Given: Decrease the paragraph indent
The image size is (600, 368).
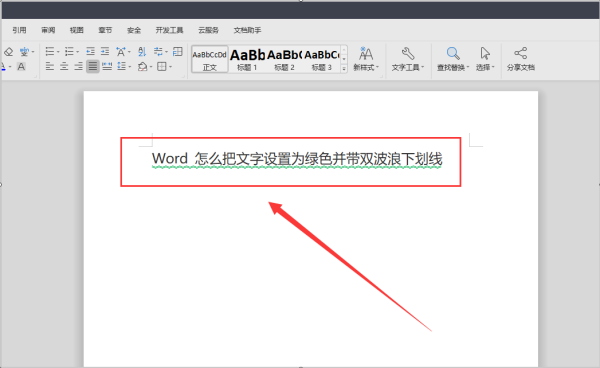Looking at the screenshot, I should point(90,52).
